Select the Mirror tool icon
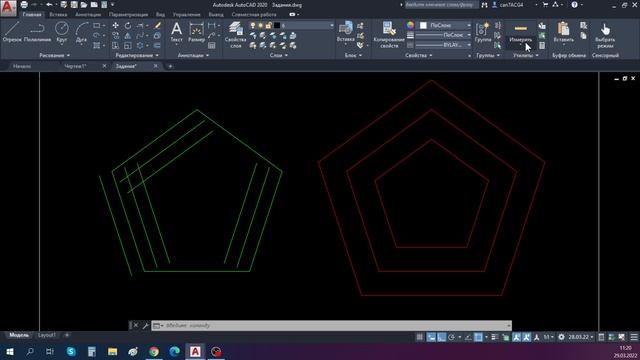This screenshot has width=640, height=360. 128,36
